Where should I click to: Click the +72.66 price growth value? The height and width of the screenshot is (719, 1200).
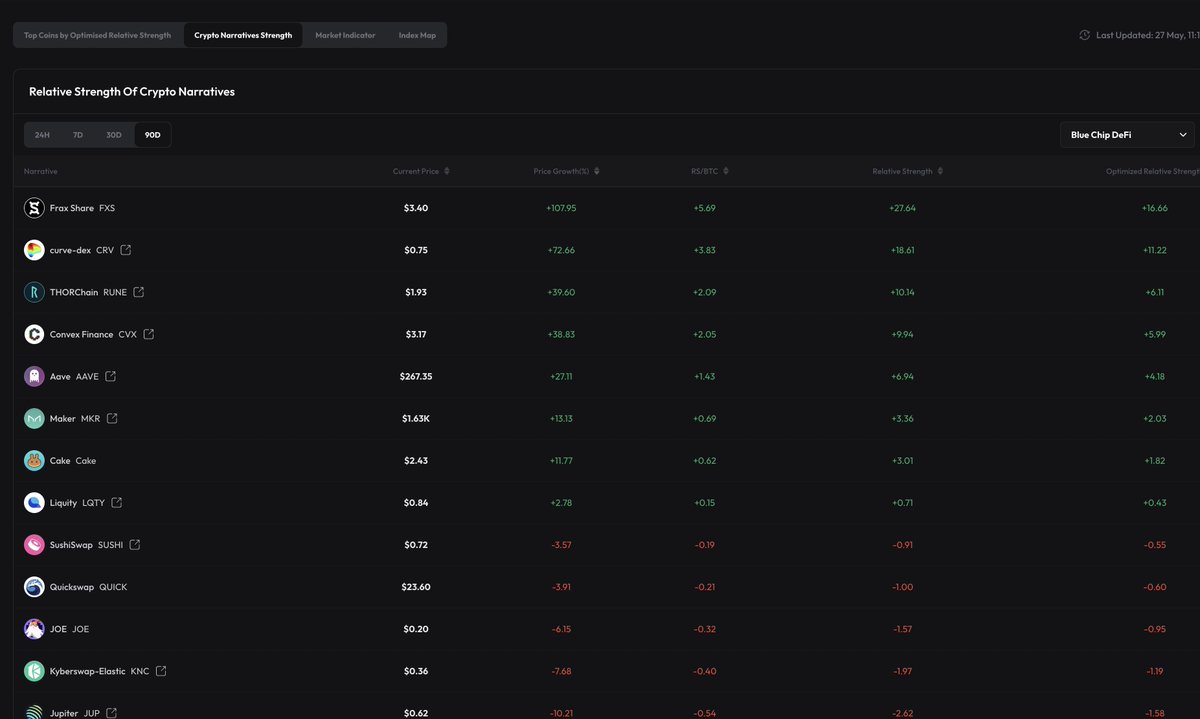click(561, 250)
